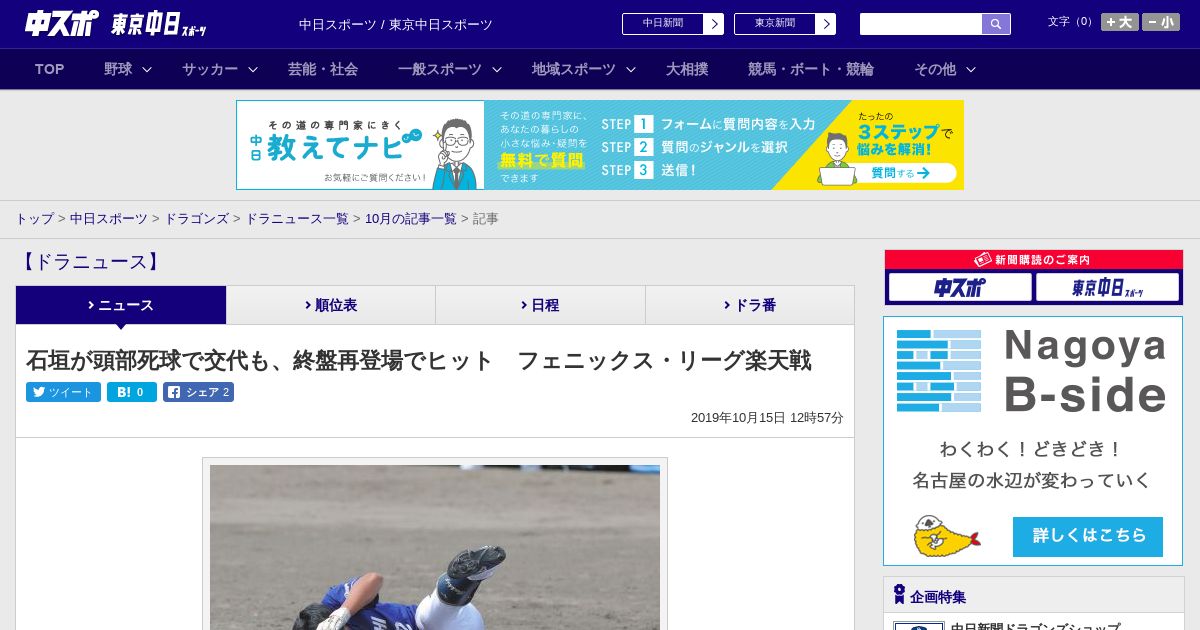Click the 東京中日スポーツ subscription guide button
The image size is (1200, 630).
click(x=1107, y=287)
